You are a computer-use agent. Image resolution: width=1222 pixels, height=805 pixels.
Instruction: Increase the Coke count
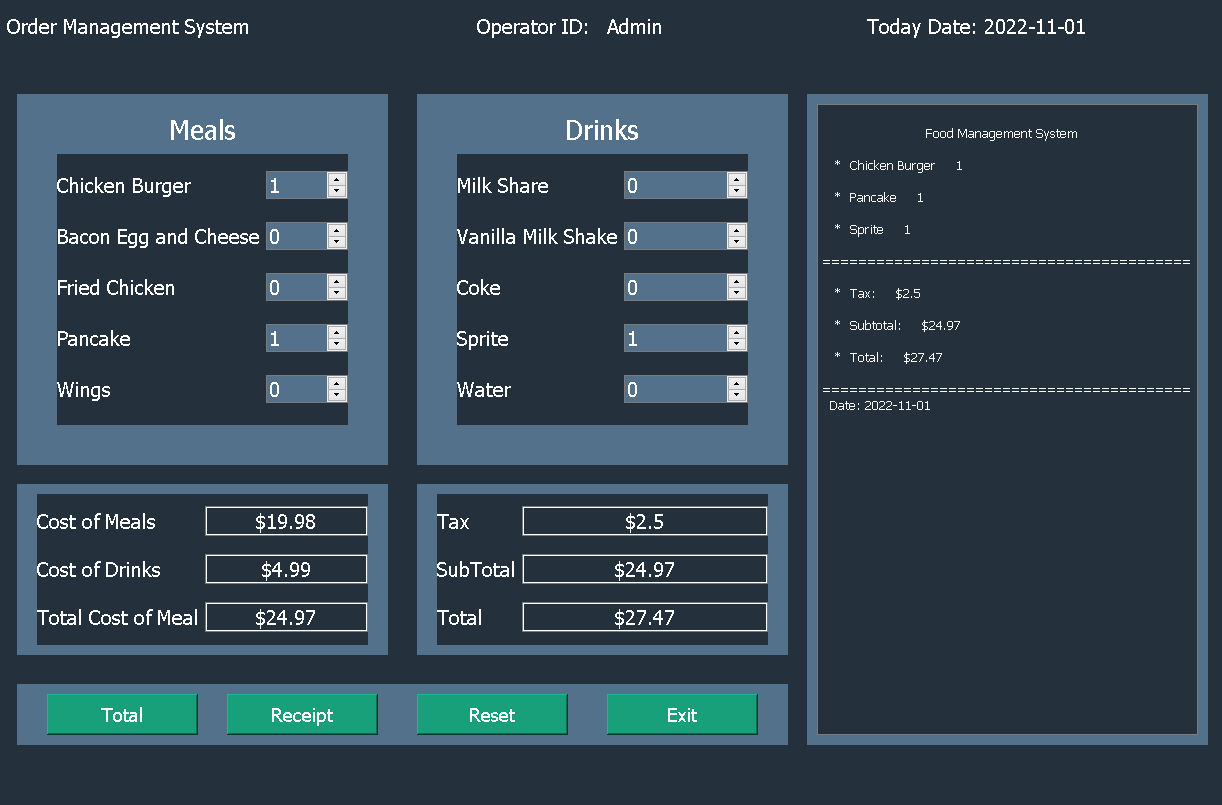pyautogui.click(x=737, y=282)
